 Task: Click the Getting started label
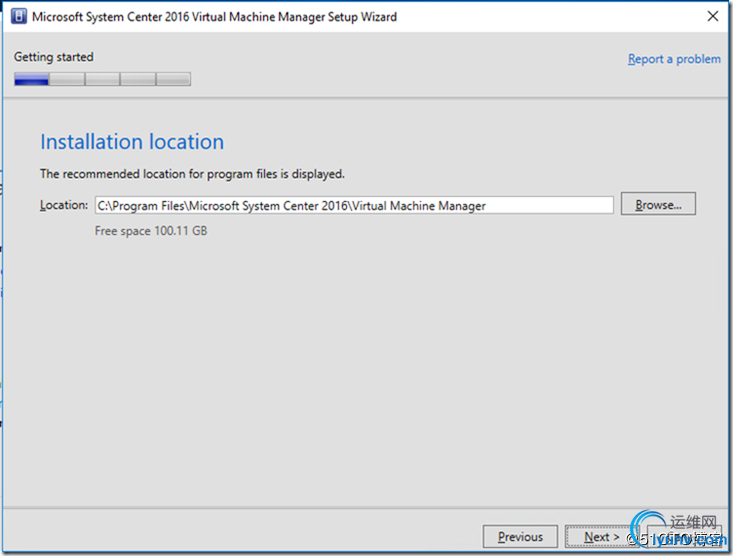[x=54, y=57]
